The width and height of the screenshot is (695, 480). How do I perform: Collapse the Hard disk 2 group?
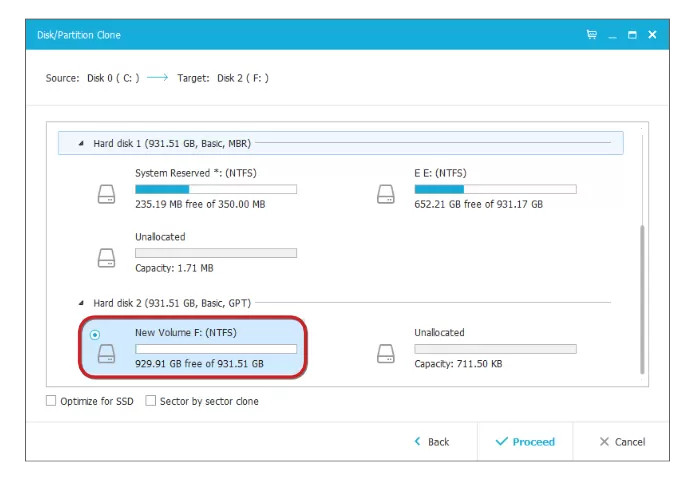(81, 303)
